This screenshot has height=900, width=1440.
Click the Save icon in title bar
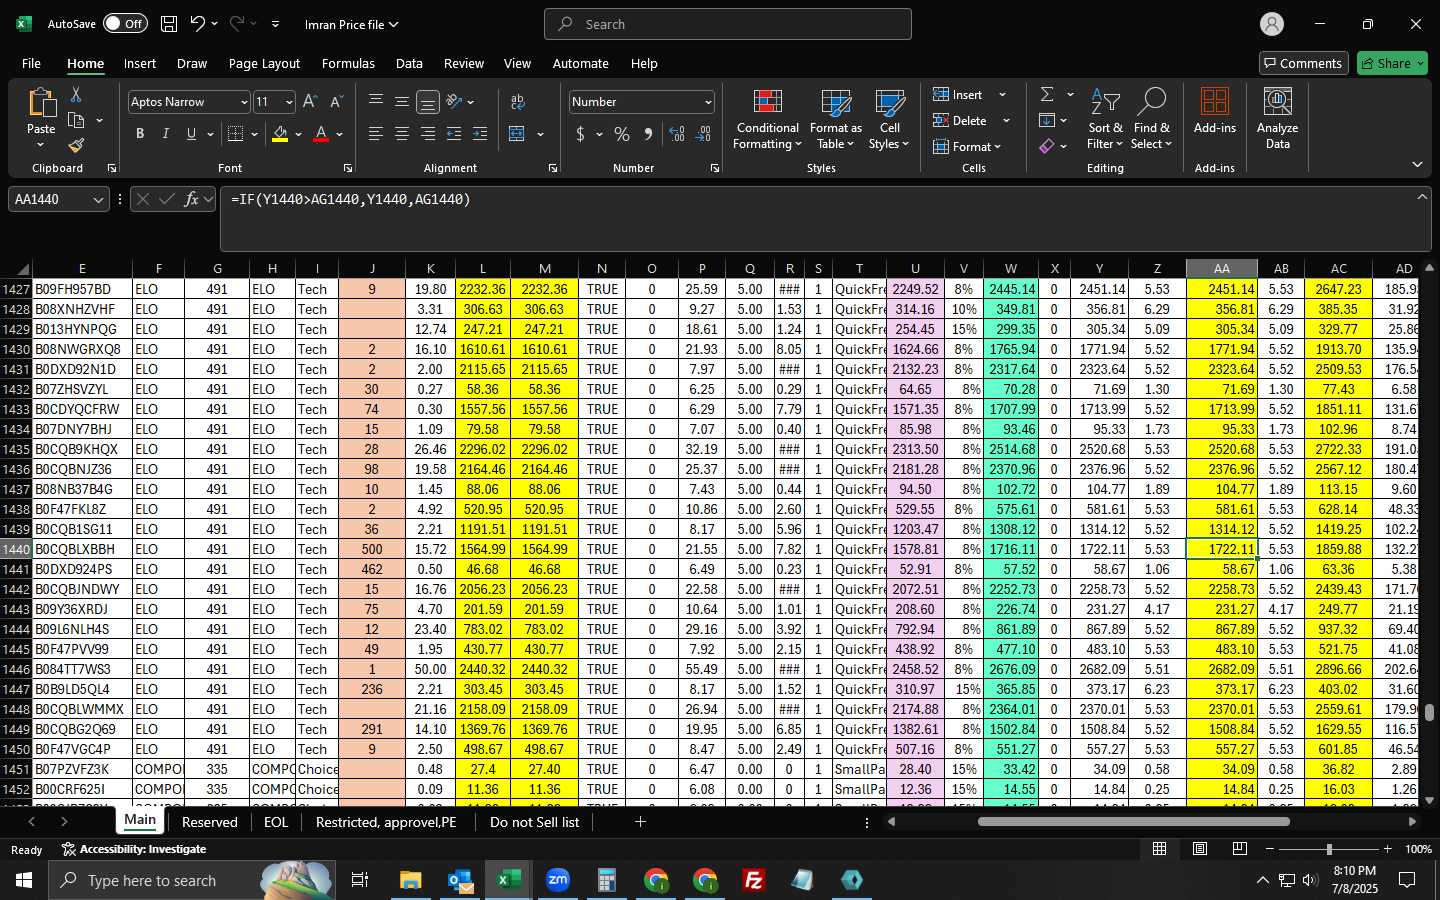click(x=169, y=24)
